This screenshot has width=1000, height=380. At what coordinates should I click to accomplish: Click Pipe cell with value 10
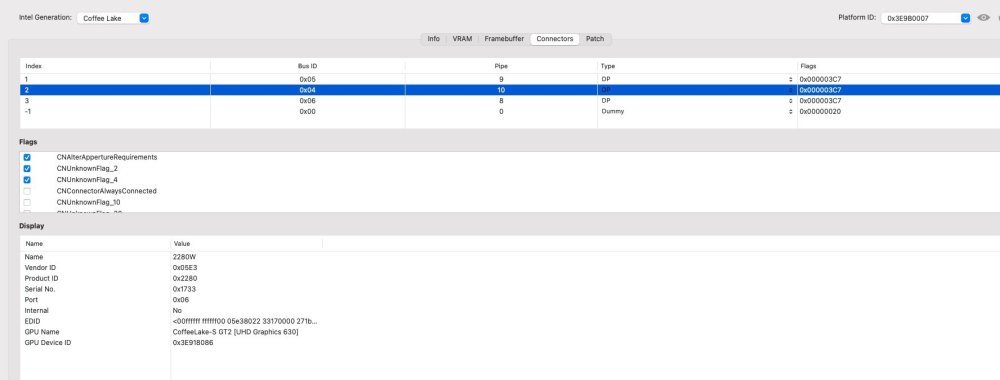click(501, 90)
